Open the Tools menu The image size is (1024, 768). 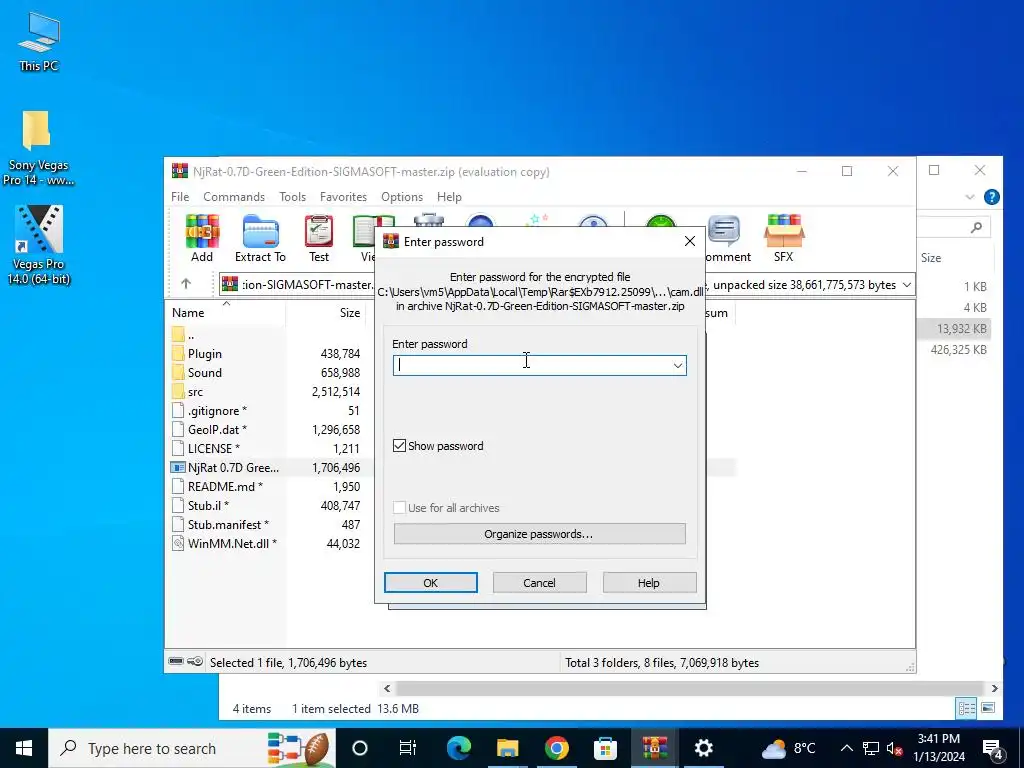point(293,197)
